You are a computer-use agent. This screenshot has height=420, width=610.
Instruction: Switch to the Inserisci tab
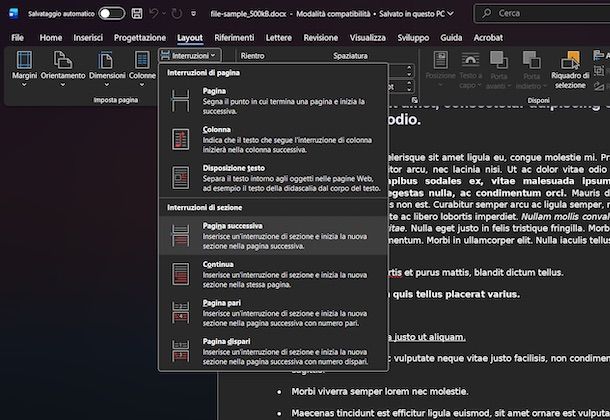pos(88,38)
